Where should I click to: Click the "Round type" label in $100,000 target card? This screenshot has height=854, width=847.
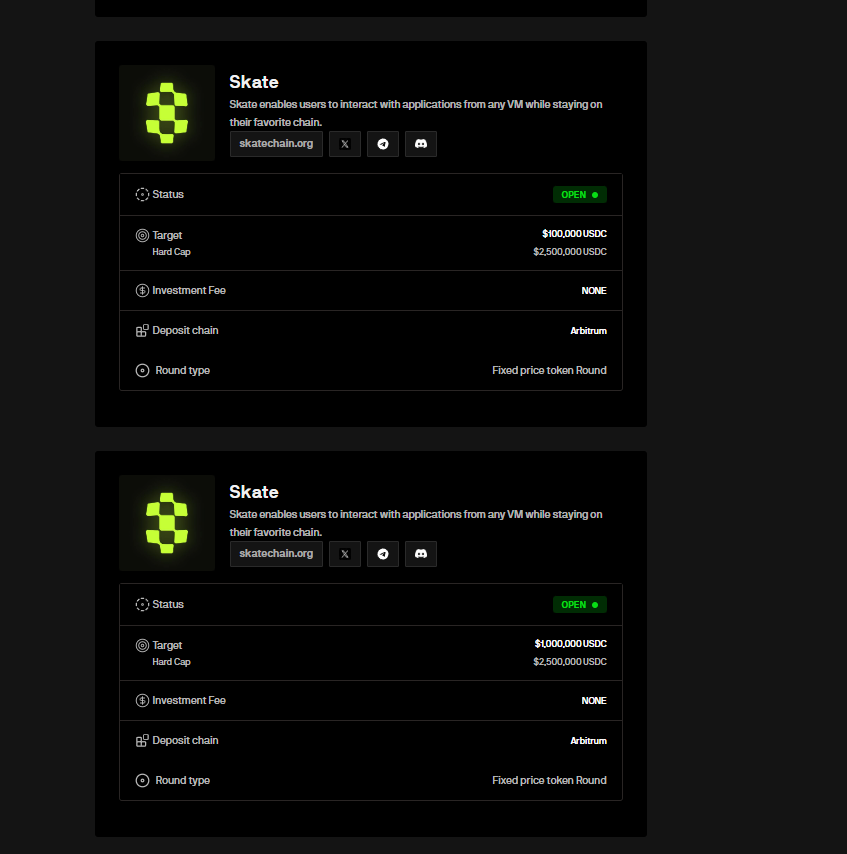pos(182,370)
